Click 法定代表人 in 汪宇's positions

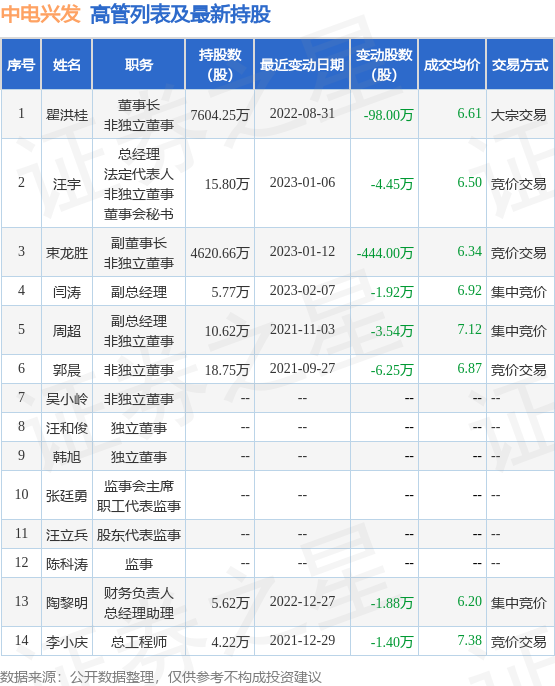pyautogui.click(x=139, y=174)
